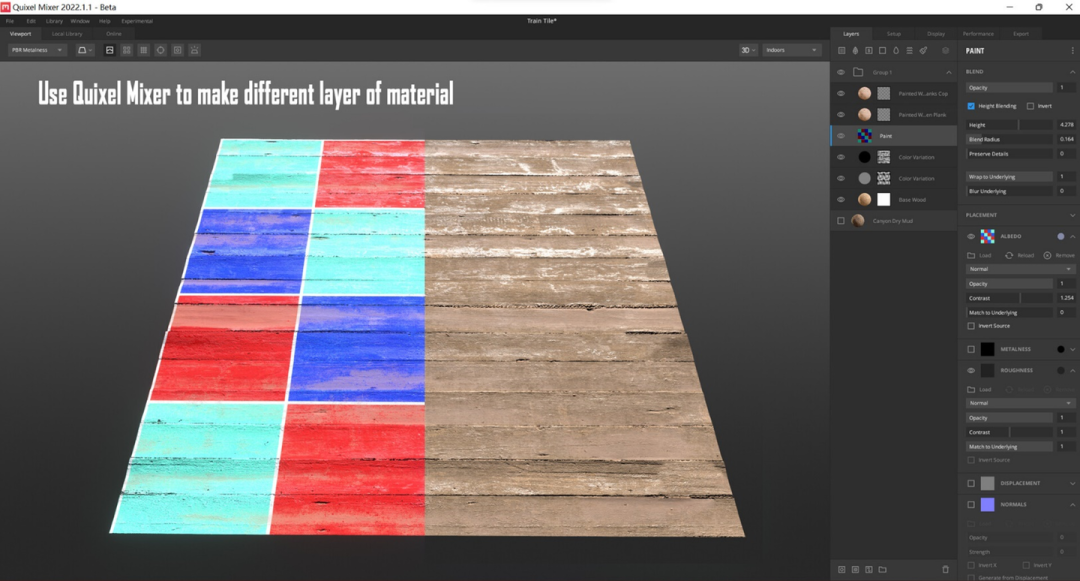1080x581 pixels.
Task: Open Albedo blend mode Normal dropdown
Action: click(1020, 269)
